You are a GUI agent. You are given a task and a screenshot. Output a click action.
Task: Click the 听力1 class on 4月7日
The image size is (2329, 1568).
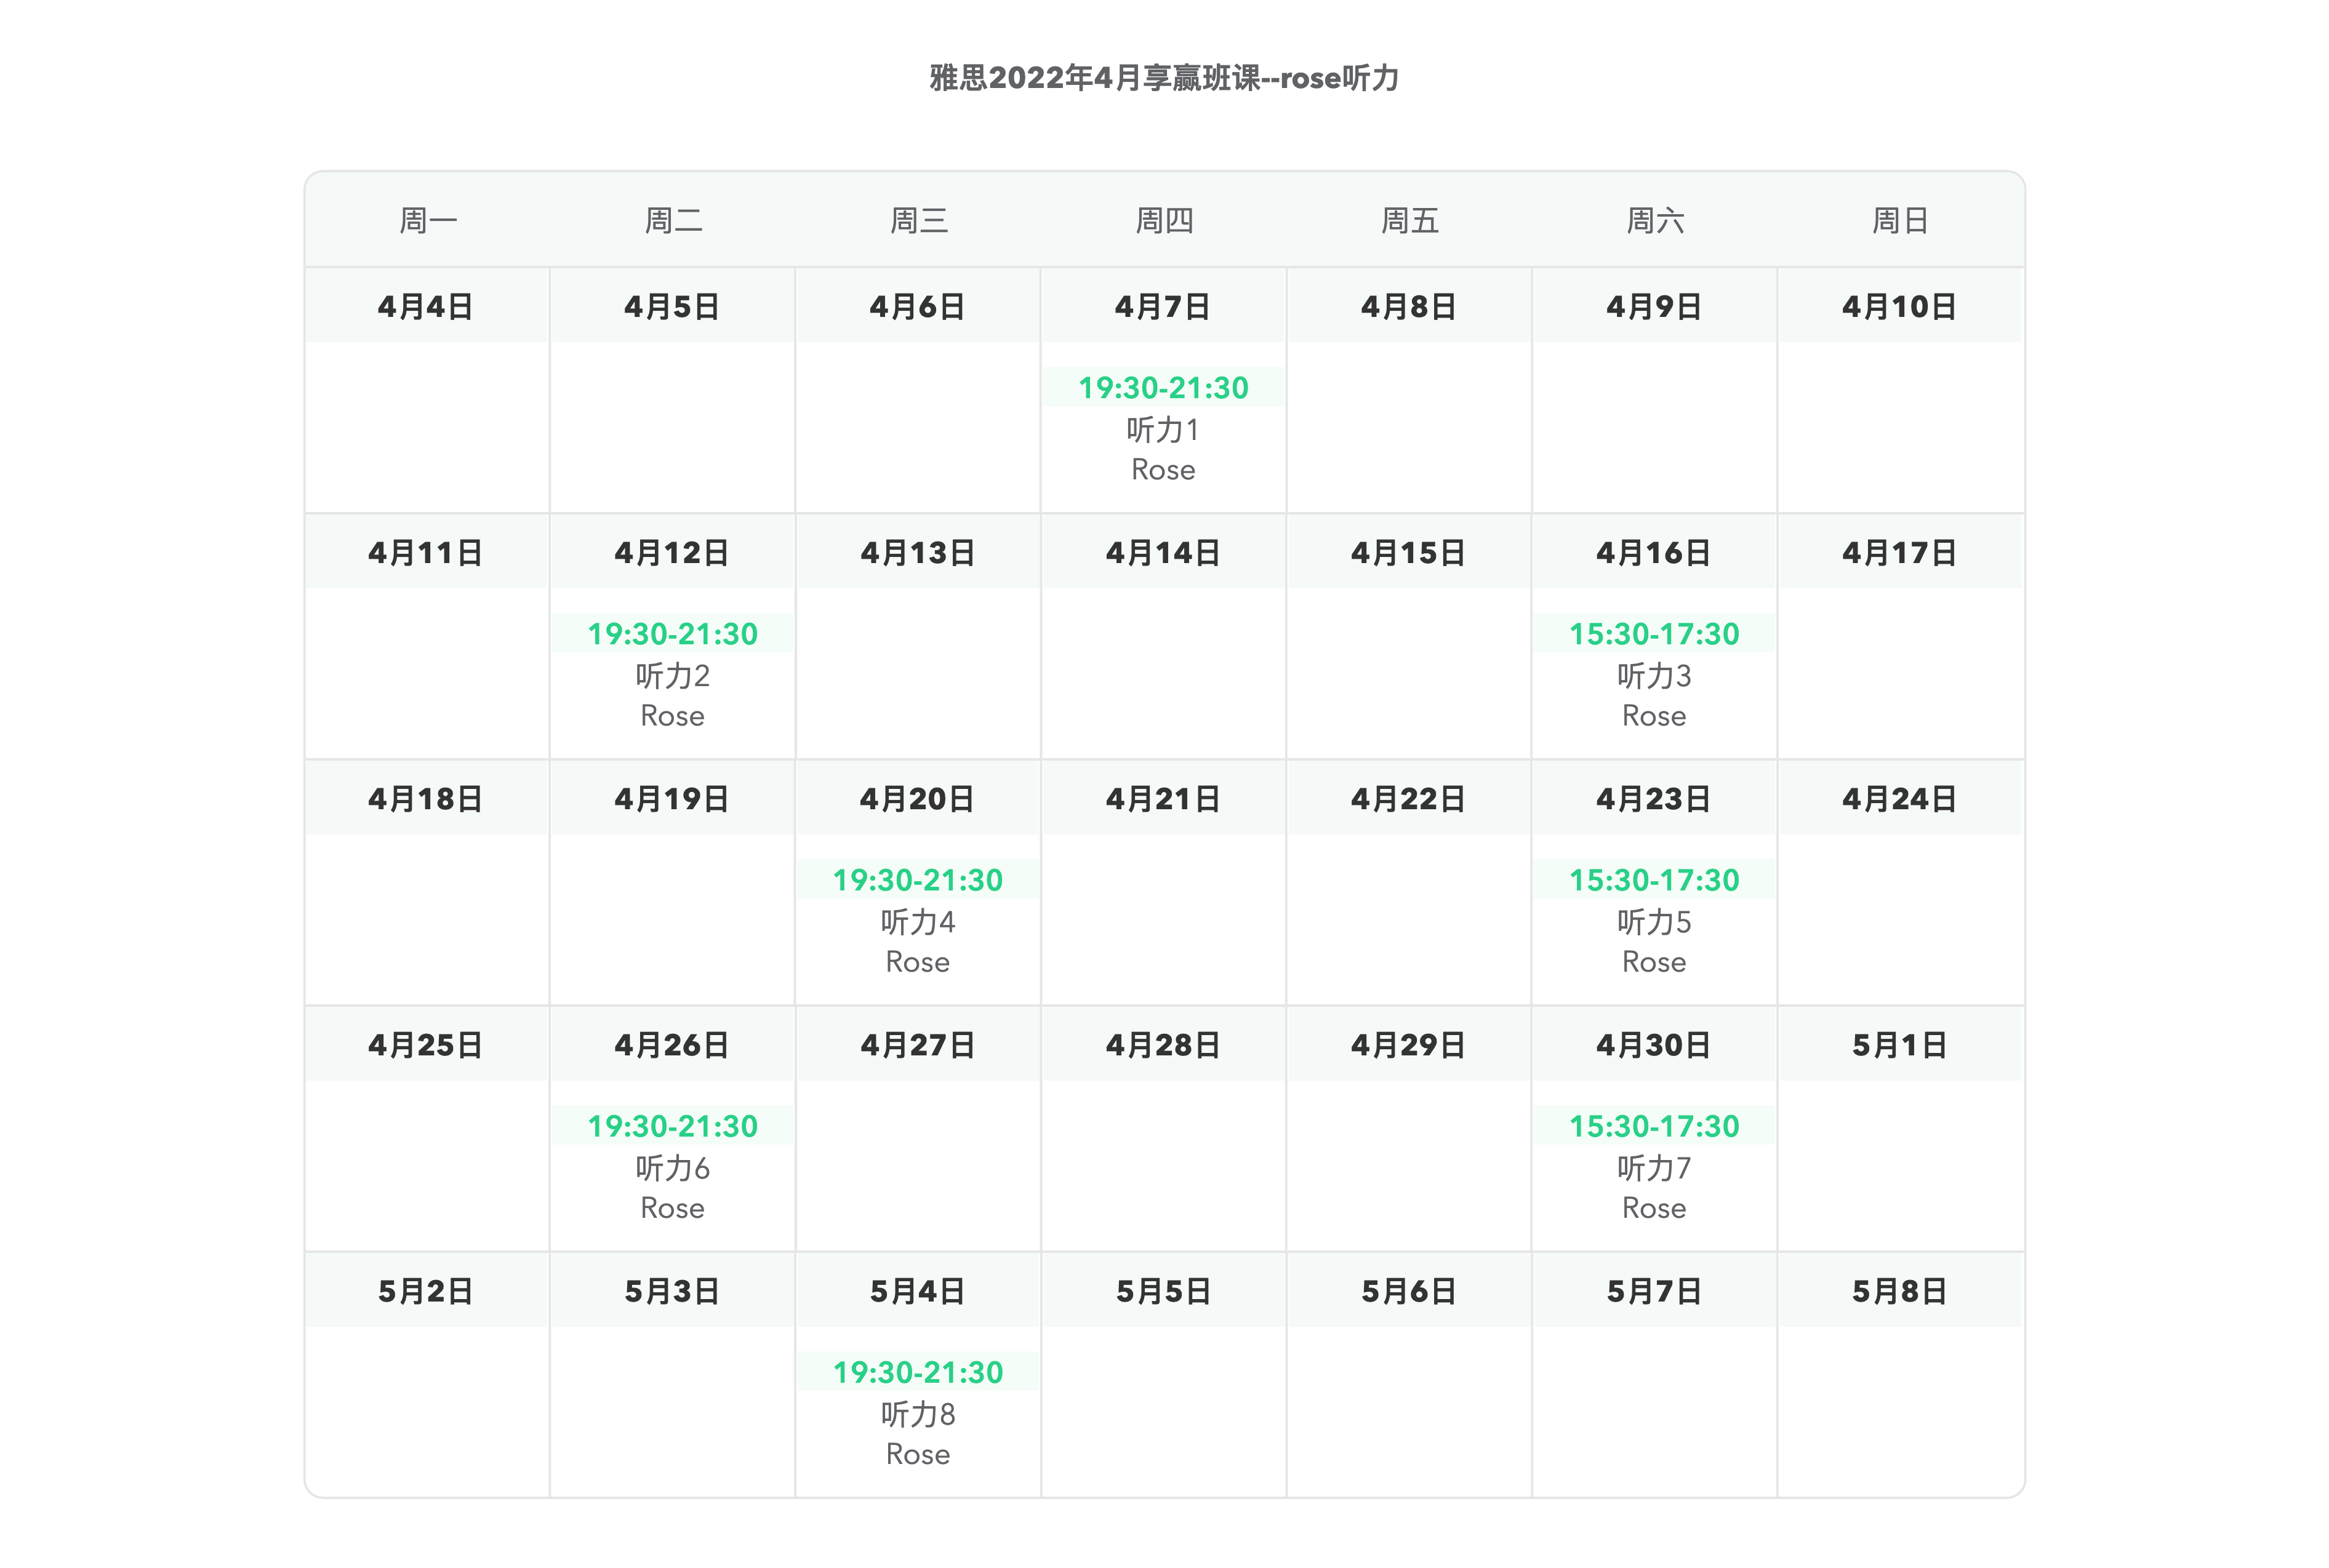[x=1163, y=429]
